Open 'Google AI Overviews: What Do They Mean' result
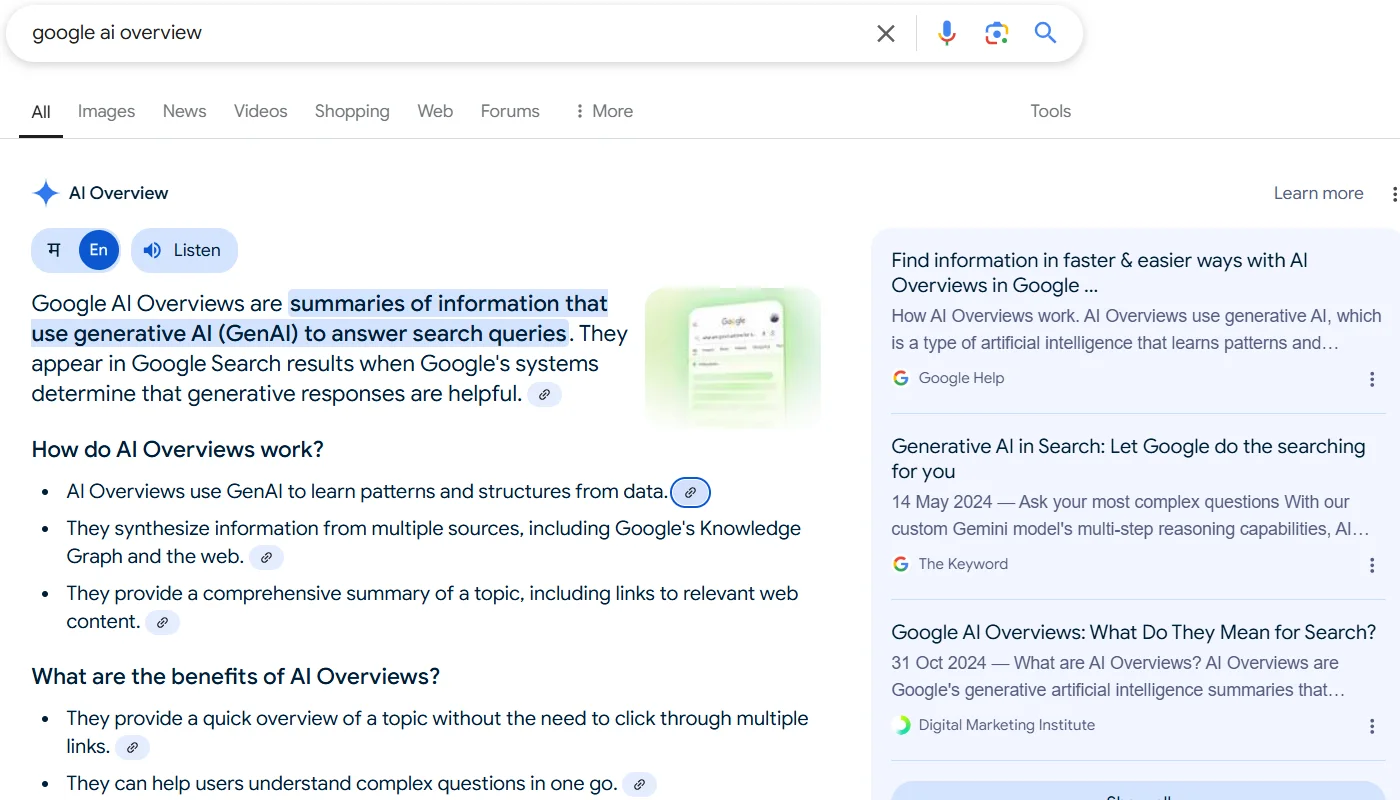The height and width of the screenshot is (800, 1400). (1134, 632)
